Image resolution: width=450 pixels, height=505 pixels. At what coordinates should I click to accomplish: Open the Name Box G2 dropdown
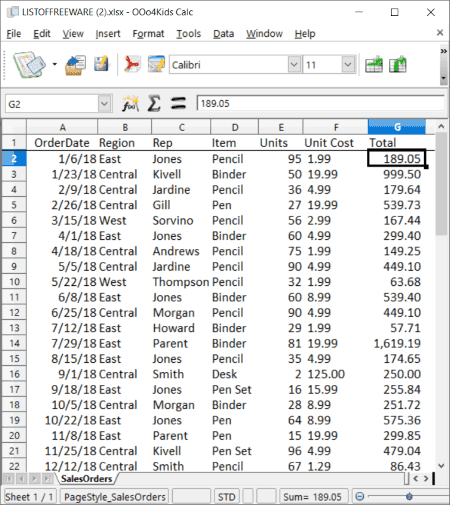tap(104, 104)
